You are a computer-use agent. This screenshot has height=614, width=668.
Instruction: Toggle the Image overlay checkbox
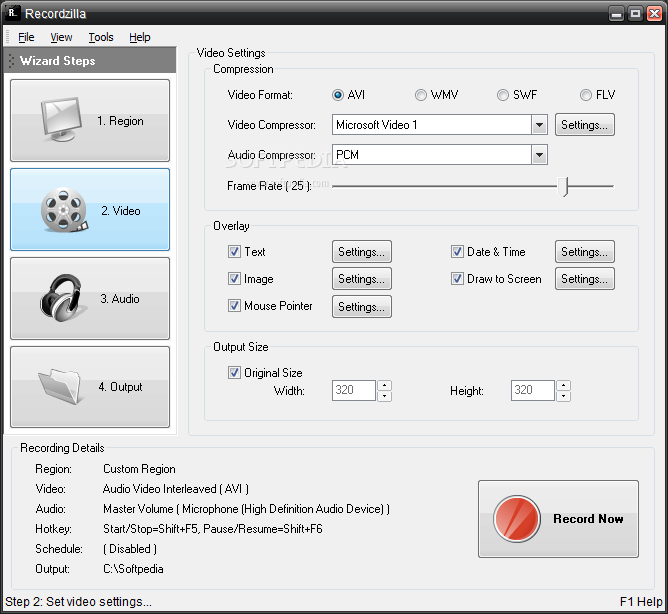(x=234, y=279)
